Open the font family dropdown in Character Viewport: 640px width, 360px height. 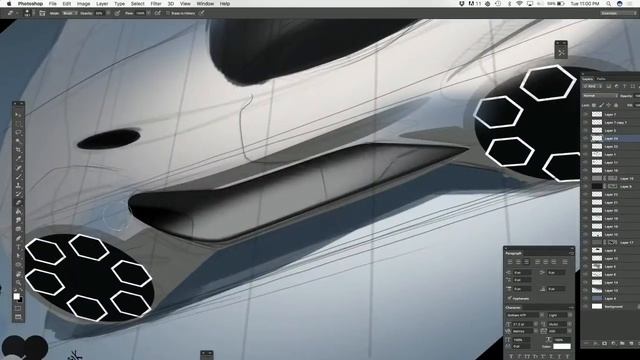[525, 315]
